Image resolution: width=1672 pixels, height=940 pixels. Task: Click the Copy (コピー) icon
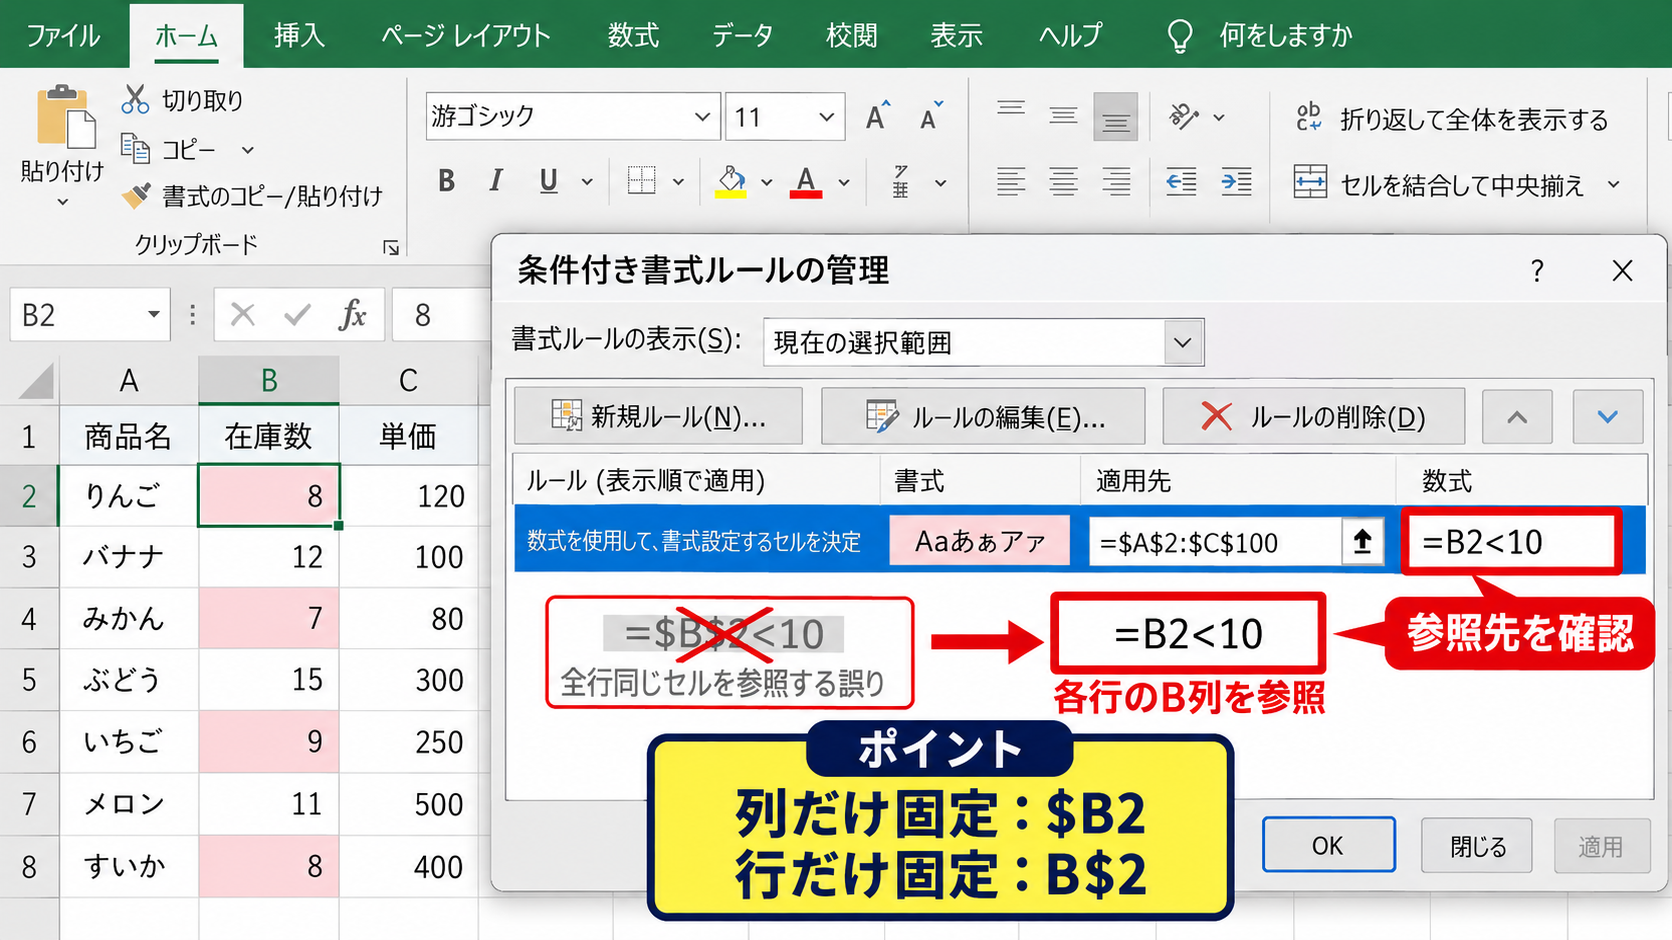click(135, 149)
